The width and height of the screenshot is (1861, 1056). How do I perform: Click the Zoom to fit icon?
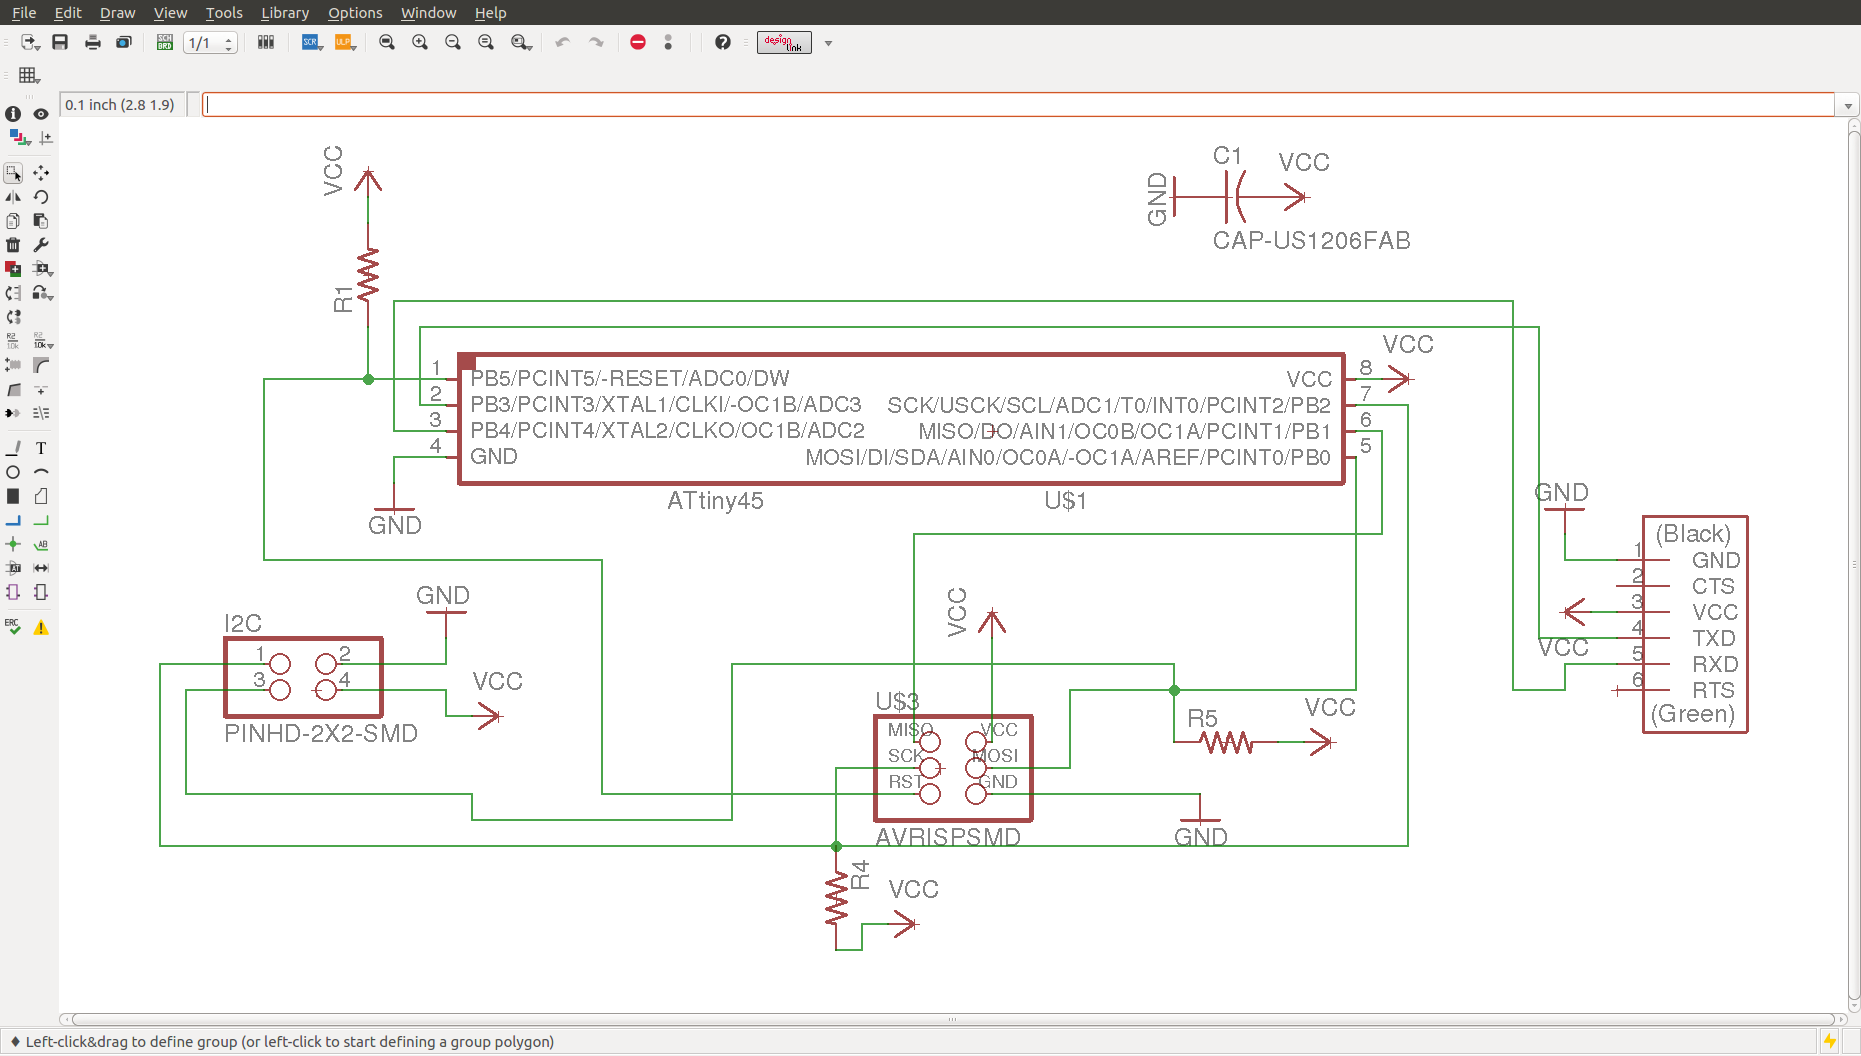387,42
